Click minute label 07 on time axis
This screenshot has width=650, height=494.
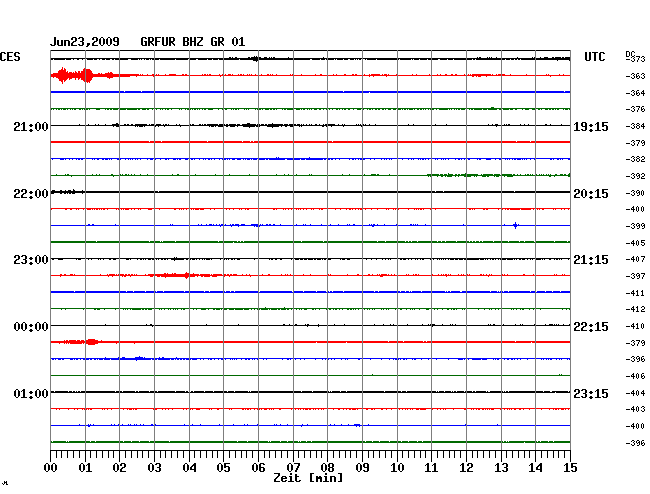pos(293,468)
